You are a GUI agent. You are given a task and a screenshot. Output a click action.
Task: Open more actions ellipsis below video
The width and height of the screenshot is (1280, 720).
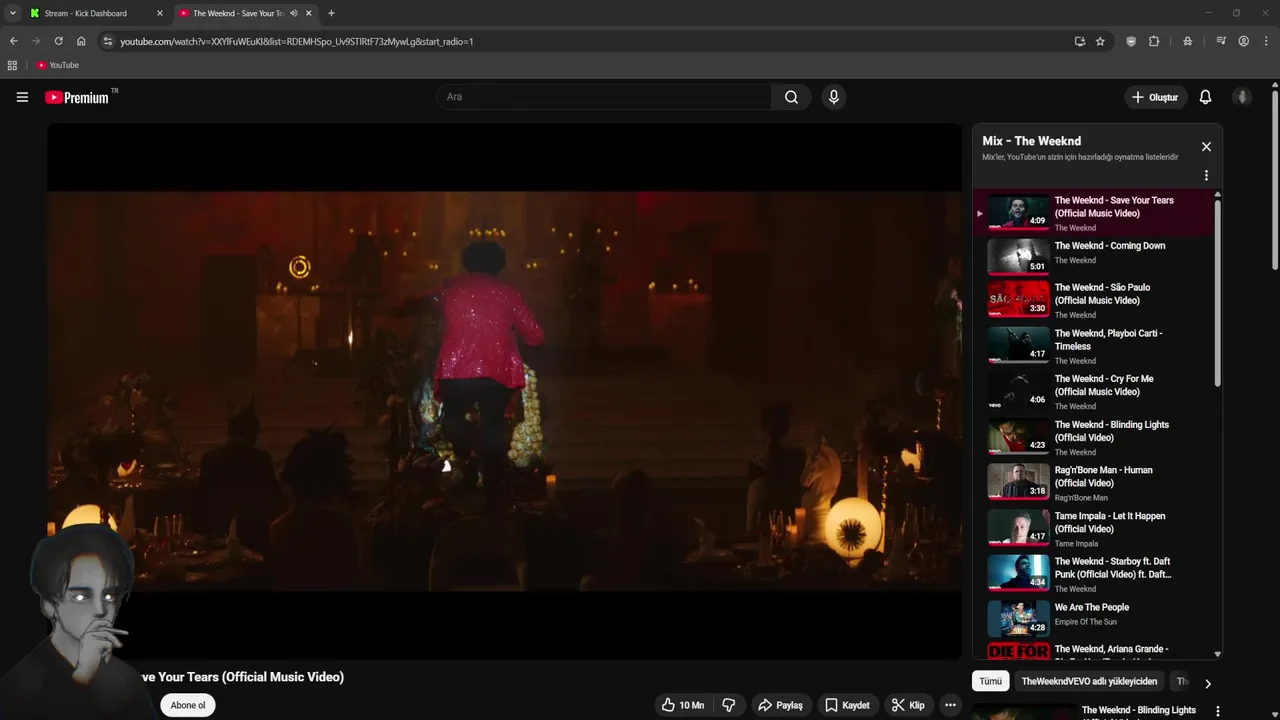point(951,705)
